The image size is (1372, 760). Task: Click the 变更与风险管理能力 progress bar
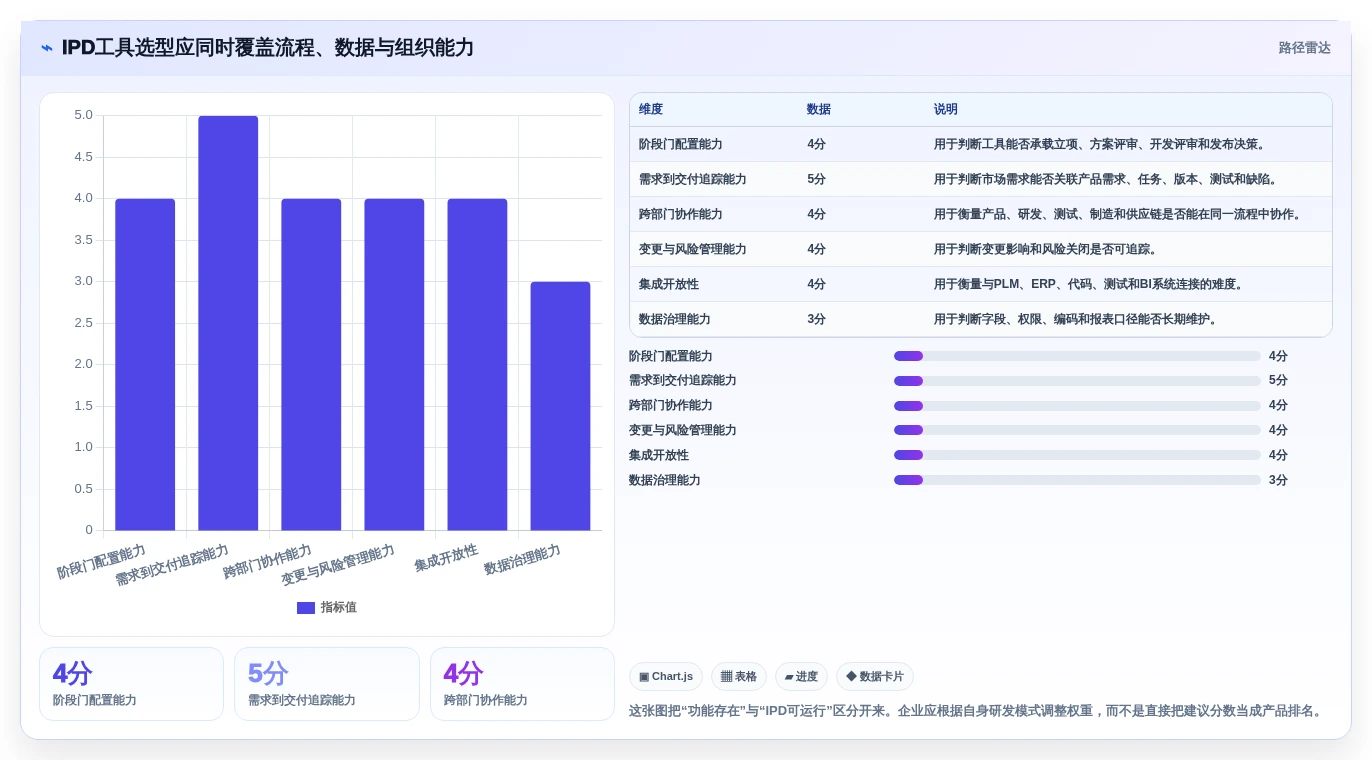pos(1077,430)
